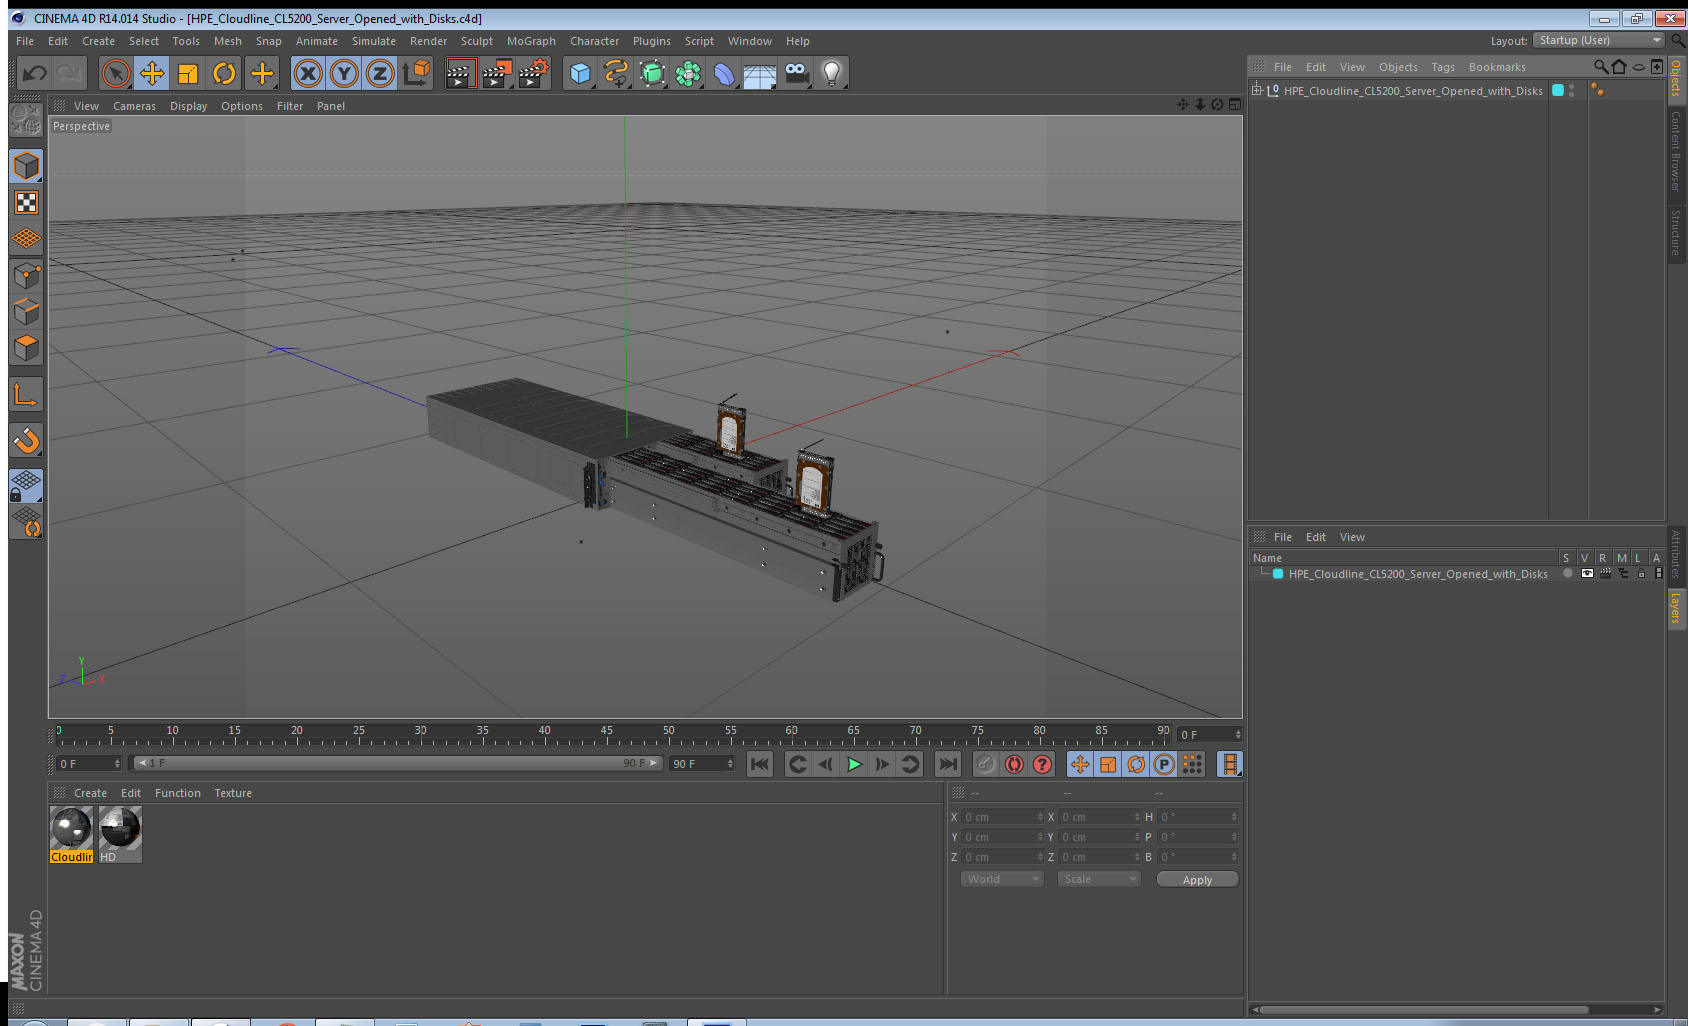Switch the coordinate system icon
Viewport: 1688px width, 1026px height.
pos(416,73)
